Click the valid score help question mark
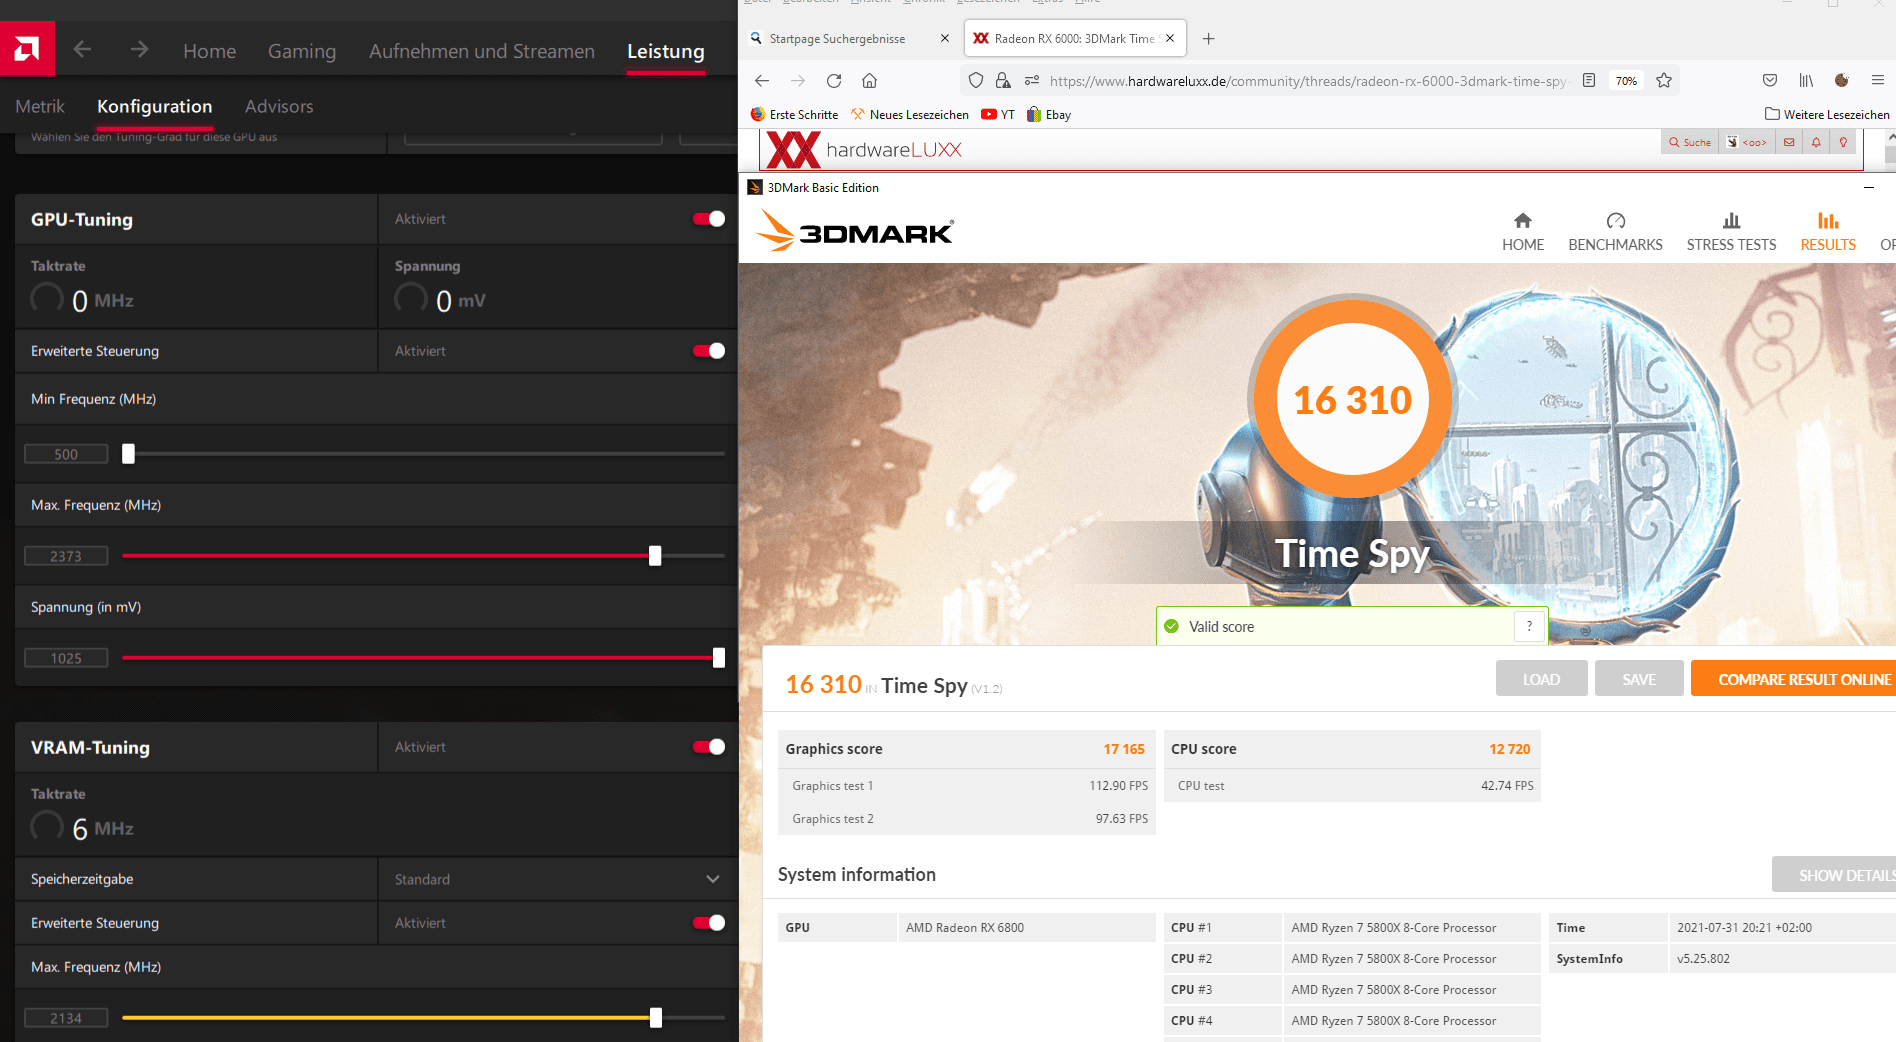 tap(1529, 626)
